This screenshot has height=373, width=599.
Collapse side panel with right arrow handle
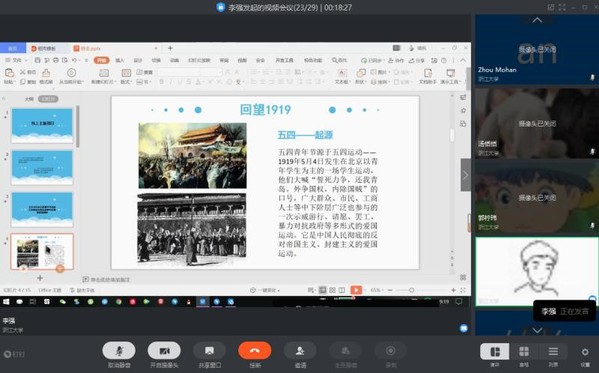pyautogui.click(x=466, y=175)
